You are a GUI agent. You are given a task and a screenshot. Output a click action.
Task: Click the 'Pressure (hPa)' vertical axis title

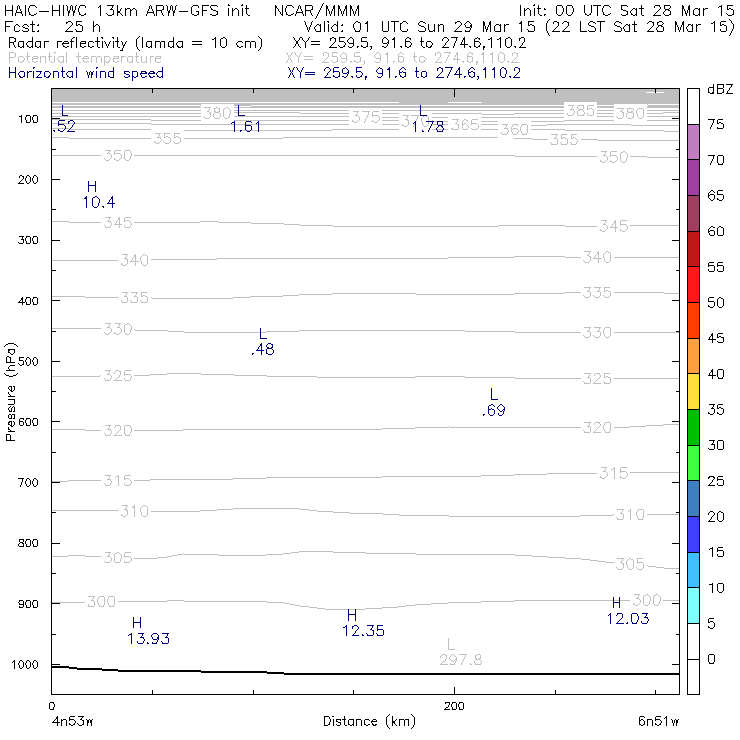10,392
